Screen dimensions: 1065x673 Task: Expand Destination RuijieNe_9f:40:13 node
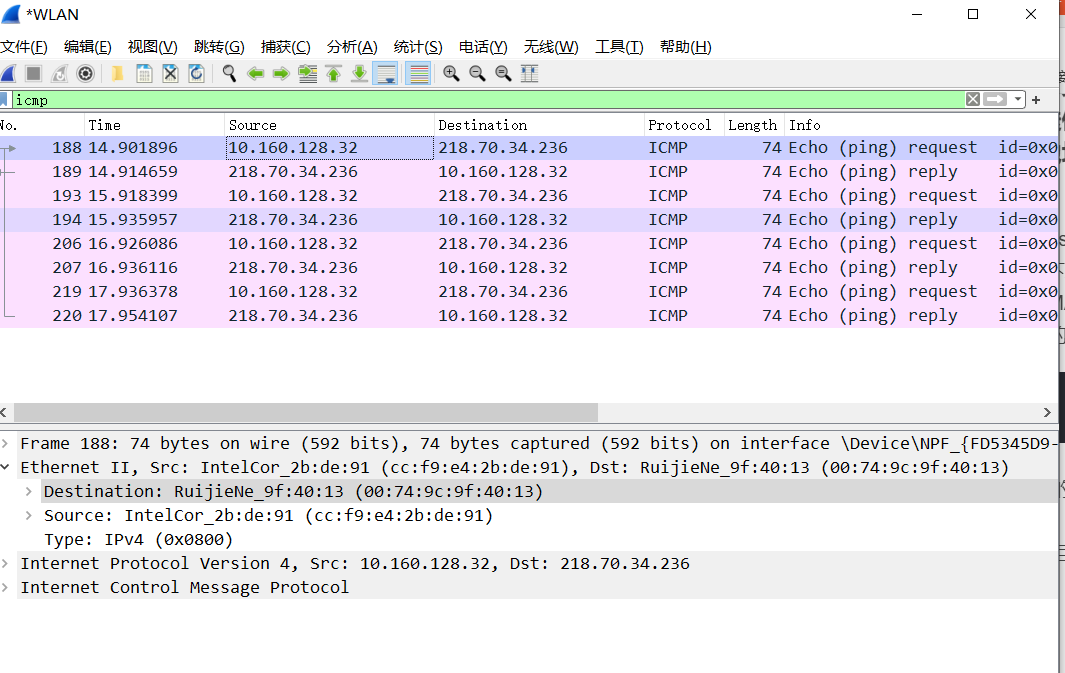29,491
